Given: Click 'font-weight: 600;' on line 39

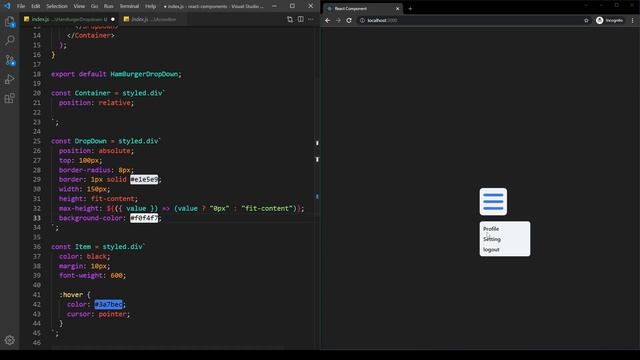Looking at the screenshot, I should tap(92, 276).
